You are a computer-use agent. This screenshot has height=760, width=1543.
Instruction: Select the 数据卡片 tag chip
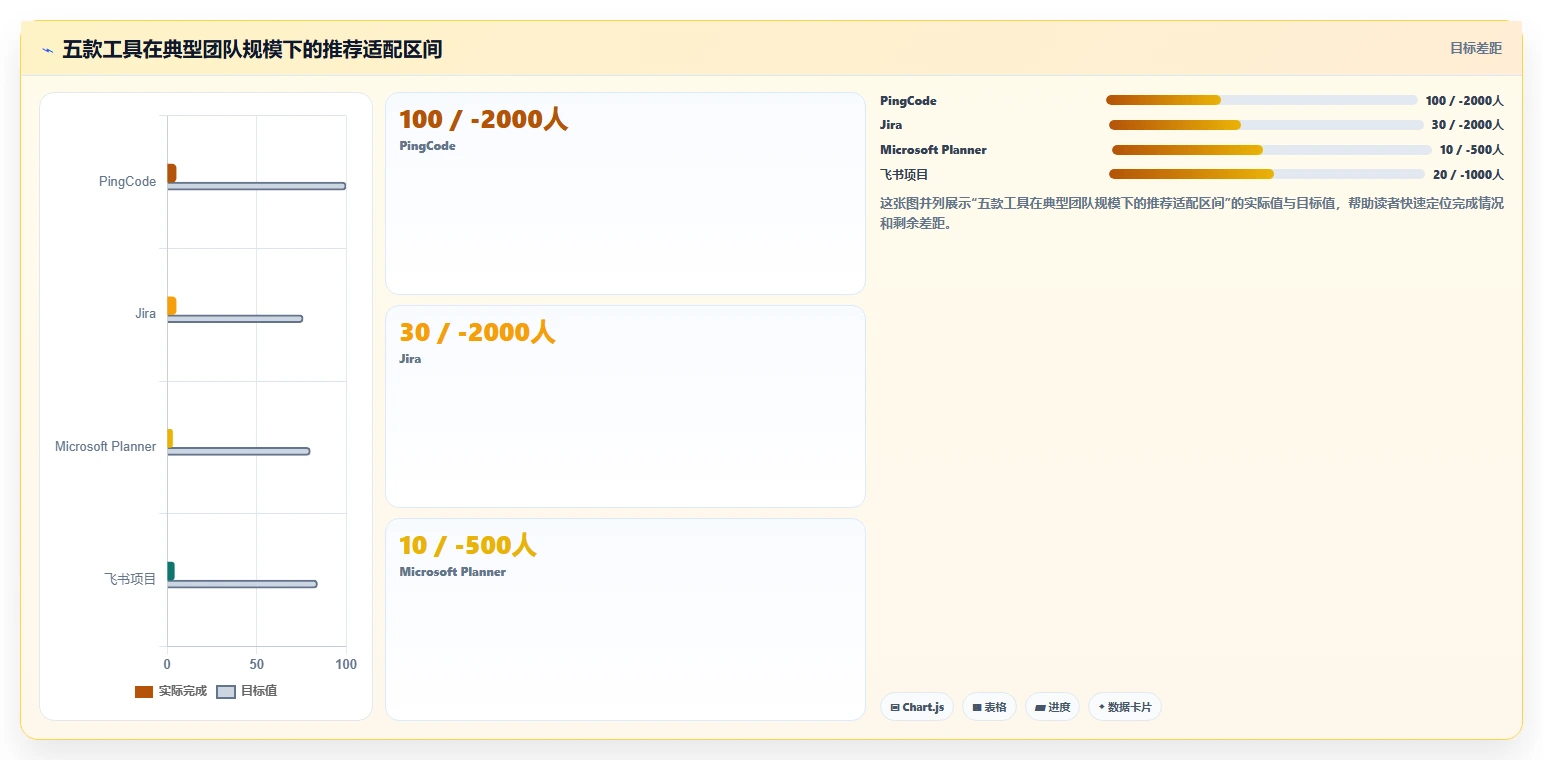point(1125,707)
